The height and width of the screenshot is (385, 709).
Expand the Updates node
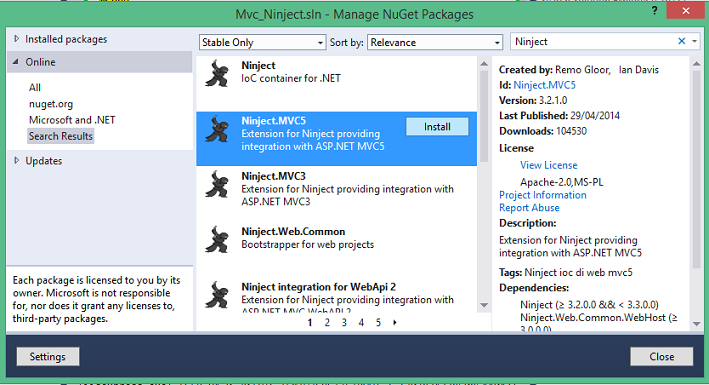point(16,161)
